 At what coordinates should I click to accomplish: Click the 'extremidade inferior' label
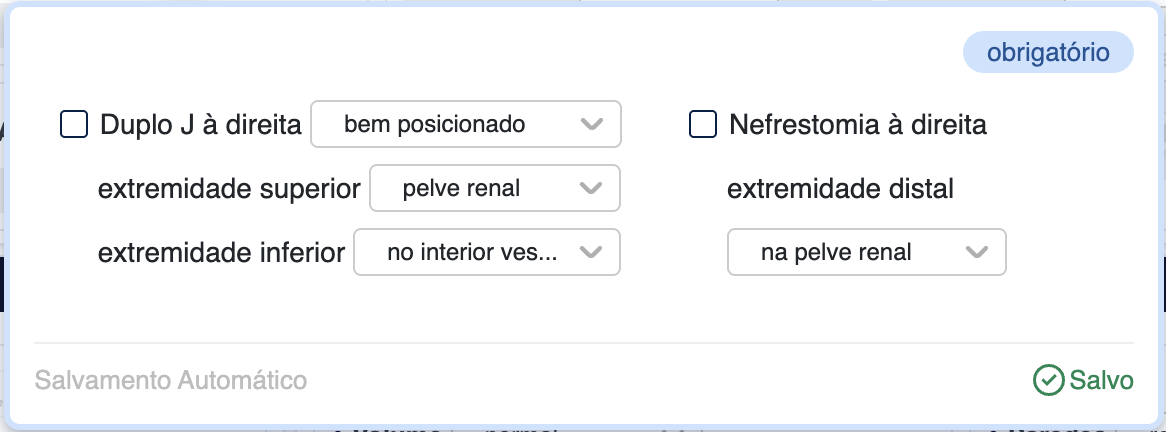[x=221, y=252]
